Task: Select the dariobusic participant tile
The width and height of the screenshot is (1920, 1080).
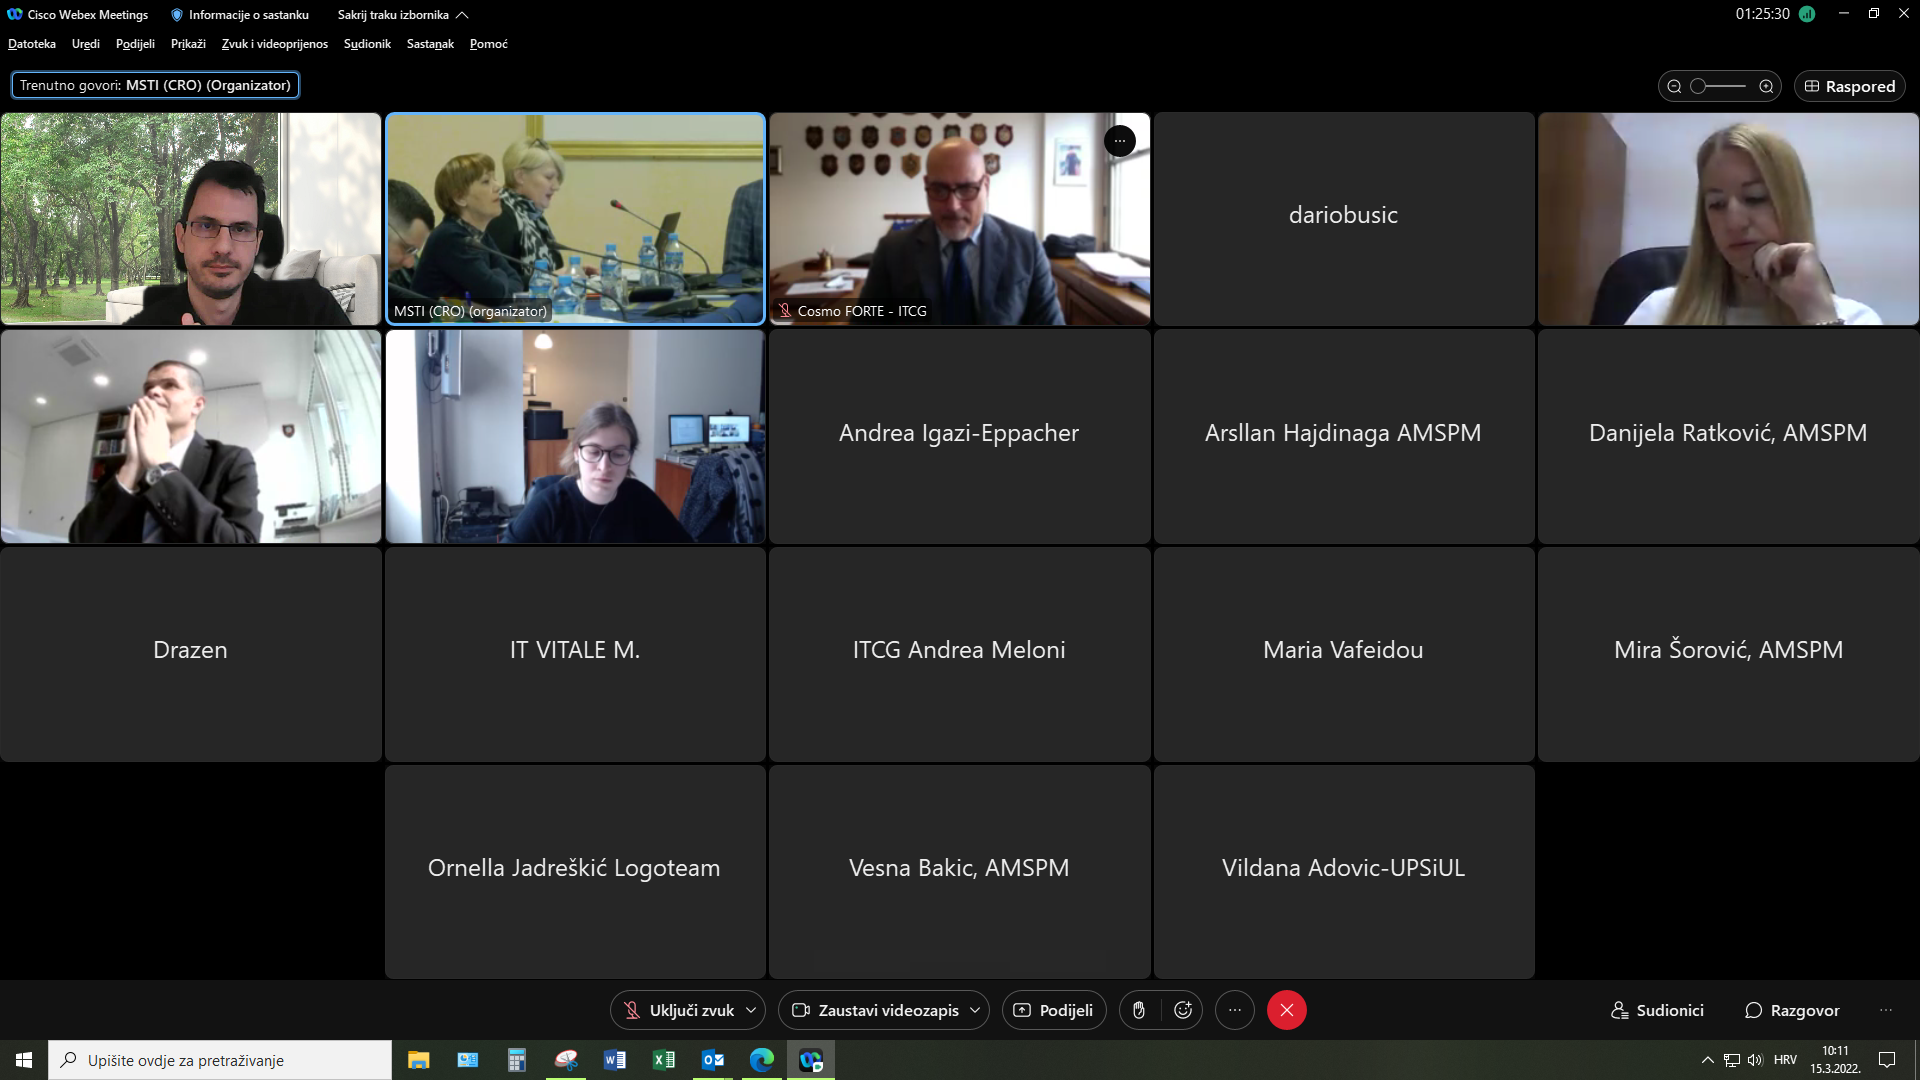Action: pyautogui.click(x=1343, y=219)
